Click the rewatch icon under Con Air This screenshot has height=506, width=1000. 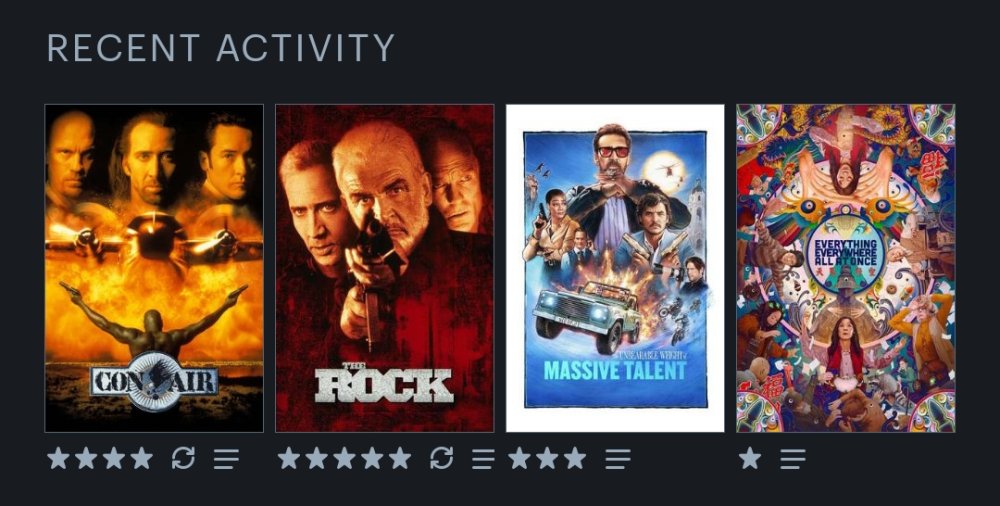[183, 458]
